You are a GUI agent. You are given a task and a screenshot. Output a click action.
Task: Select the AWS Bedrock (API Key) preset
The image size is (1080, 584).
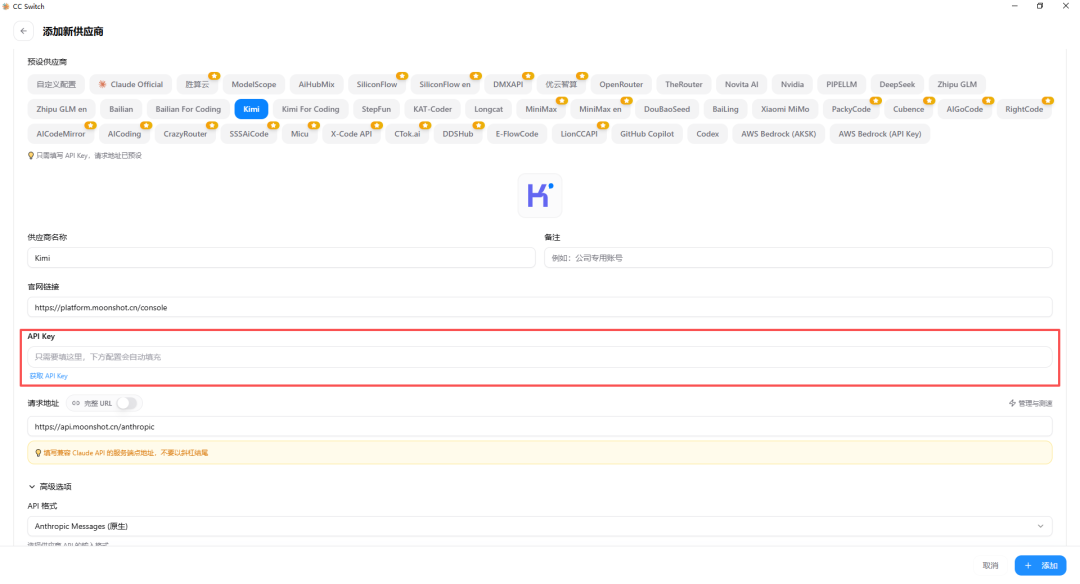click(880, 134)
